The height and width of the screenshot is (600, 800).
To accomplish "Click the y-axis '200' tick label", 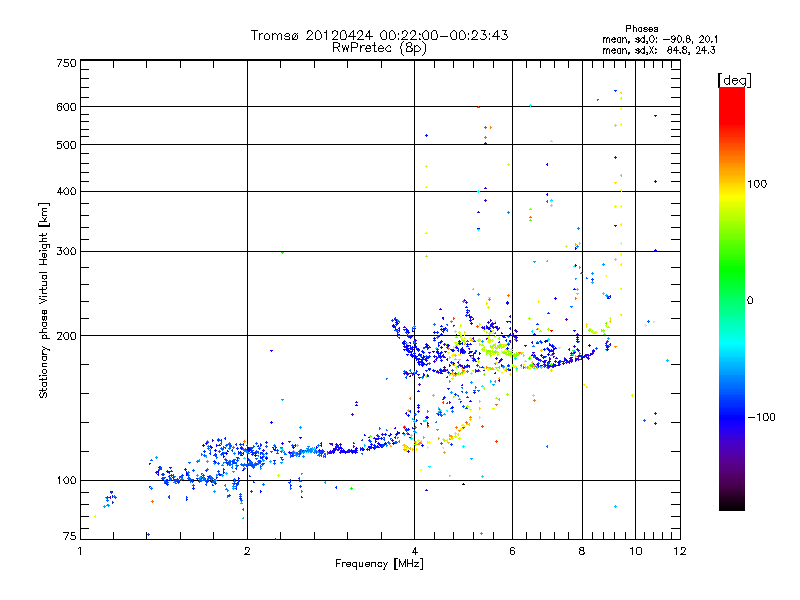I will click(66, 336).
